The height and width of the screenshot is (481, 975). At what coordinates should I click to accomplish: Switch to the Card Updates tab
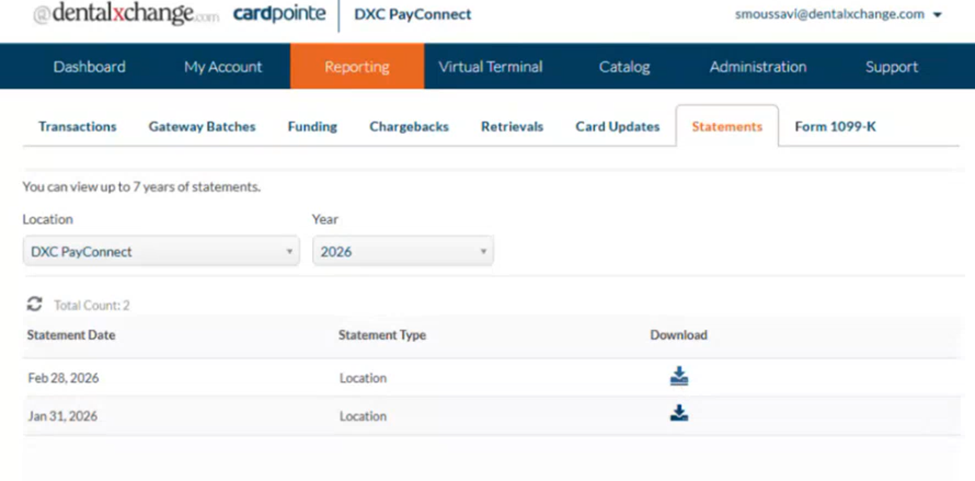617,127
